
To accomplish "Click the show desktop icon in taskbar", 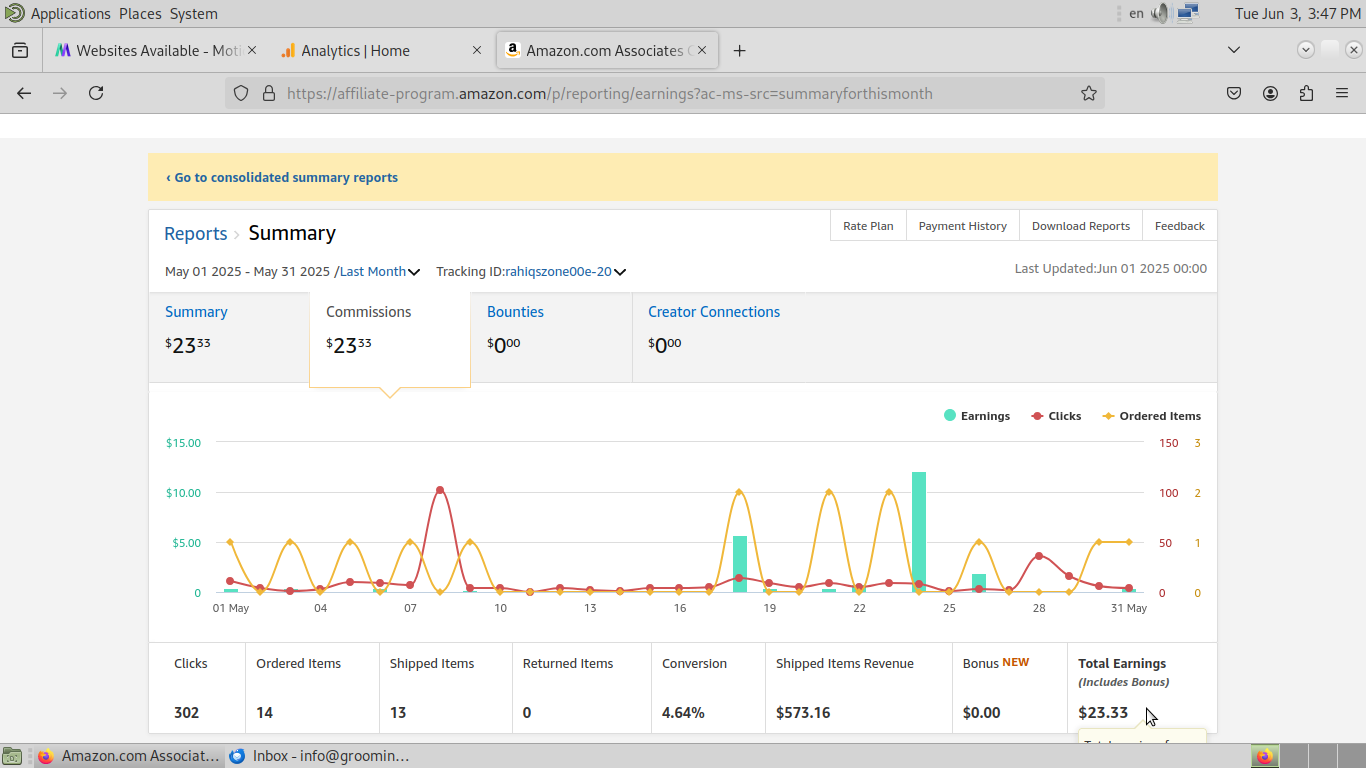I will (x=13, y=756).
